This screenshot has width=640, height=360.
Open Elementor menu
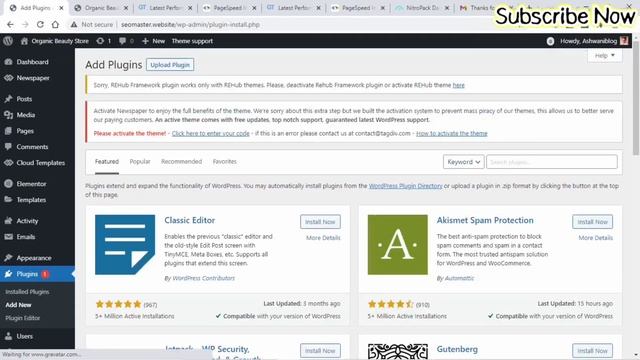pos(31,184)
